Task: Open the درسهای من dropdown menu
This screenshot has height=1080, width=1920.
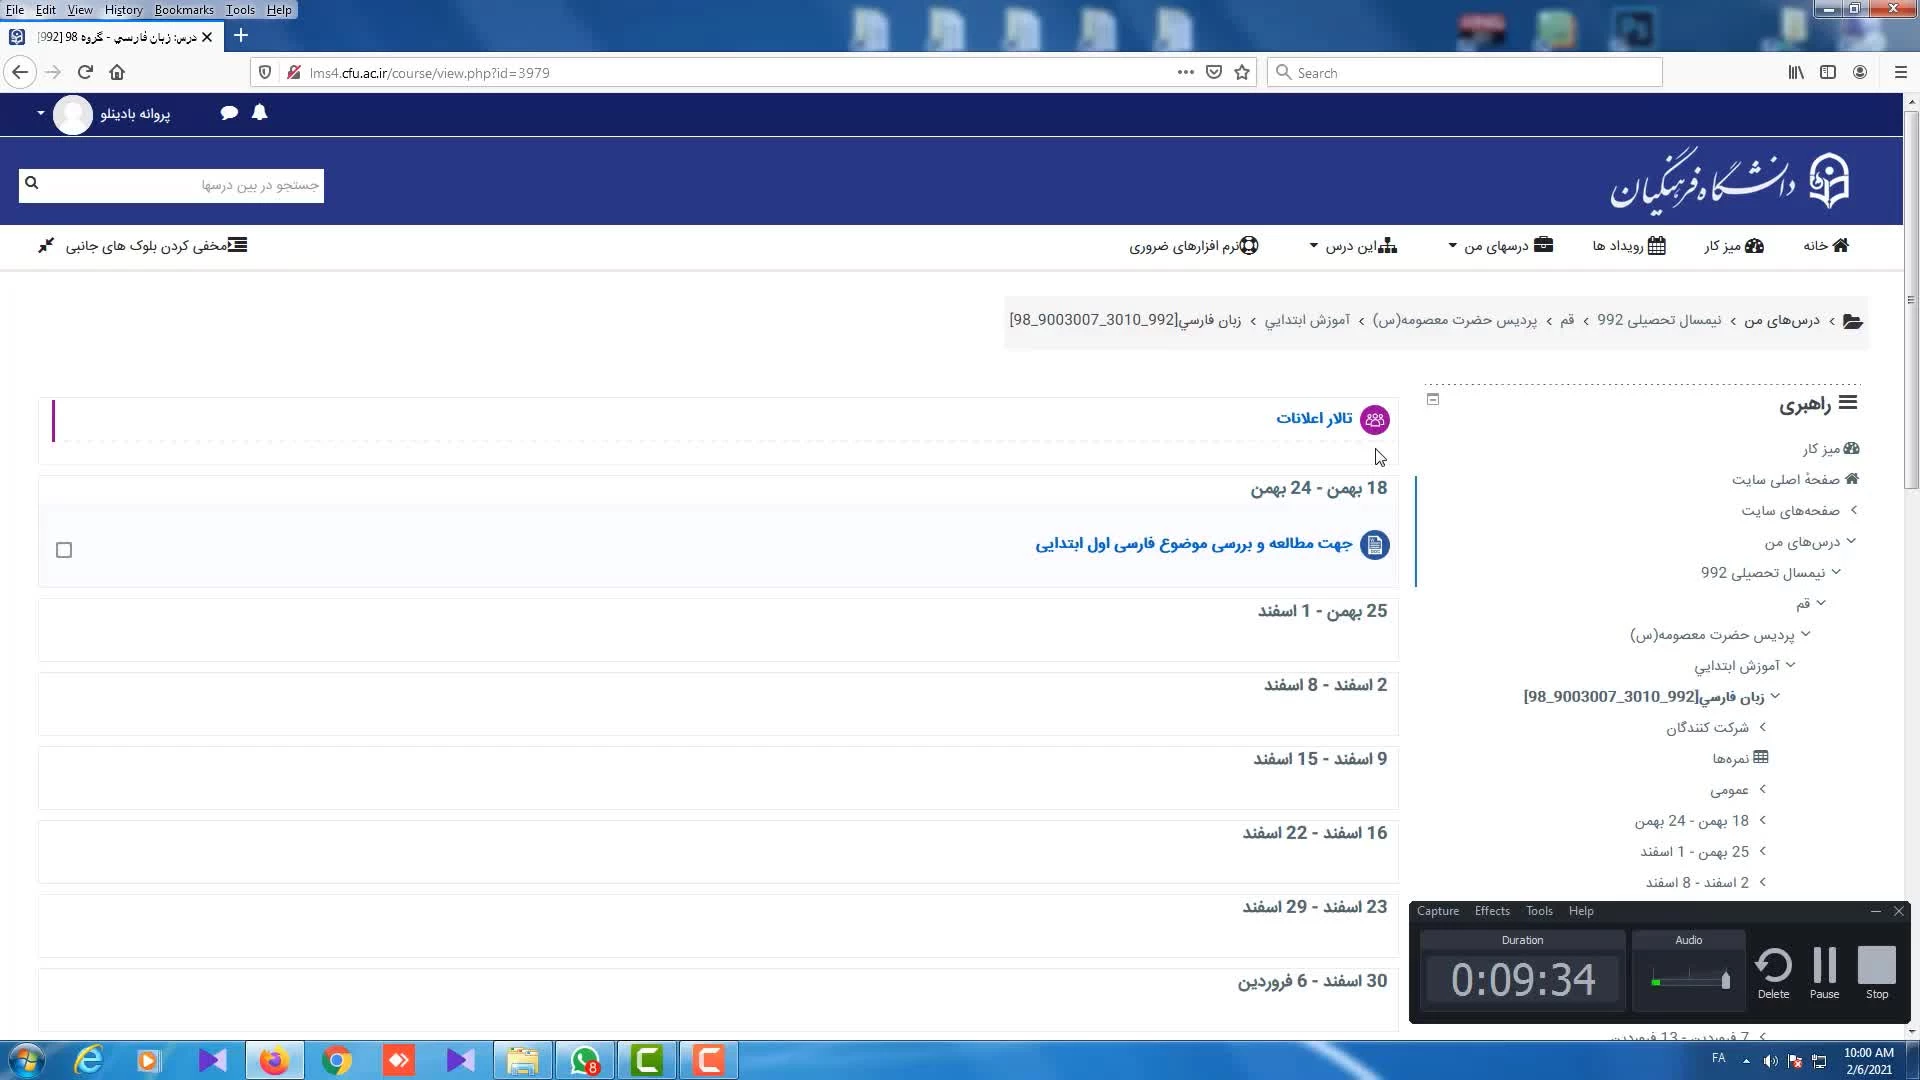Action: [x=1500, y=246]
